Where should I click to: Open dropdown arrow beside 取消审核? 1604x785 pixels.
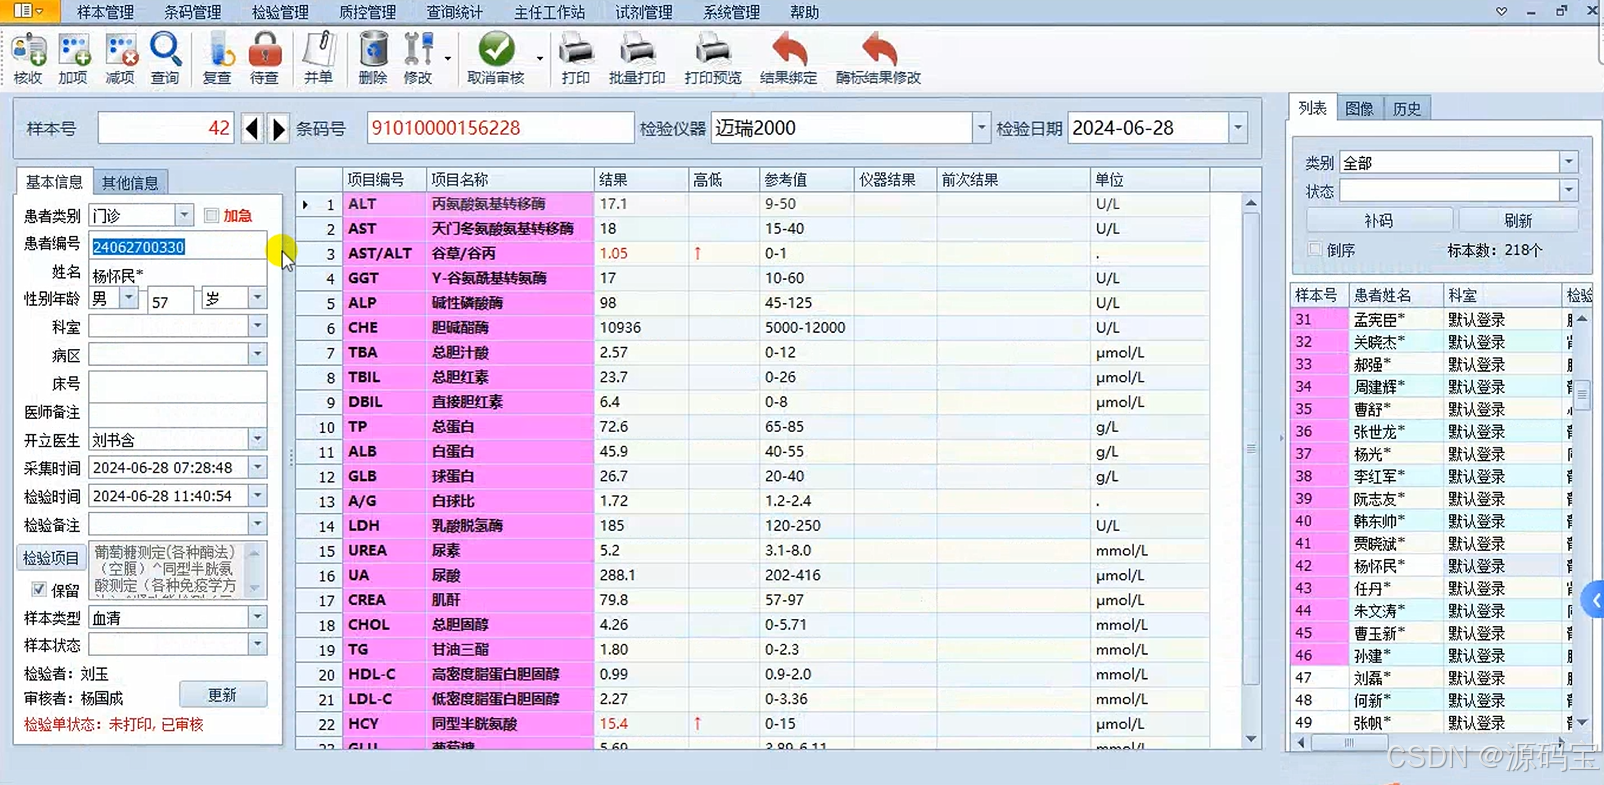pyautogui.click(x=540, y=58)
